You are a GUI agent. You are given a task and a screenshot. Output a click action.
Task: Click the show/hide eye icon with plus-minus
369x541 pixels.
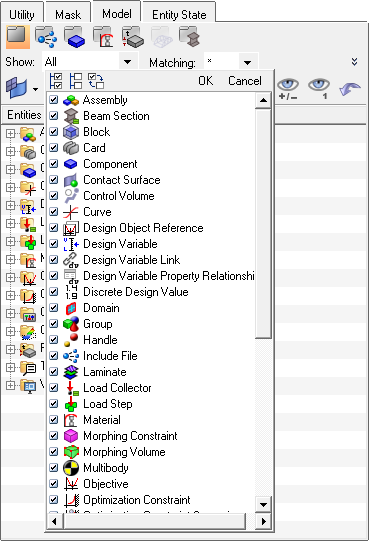(x=288, y=89)
